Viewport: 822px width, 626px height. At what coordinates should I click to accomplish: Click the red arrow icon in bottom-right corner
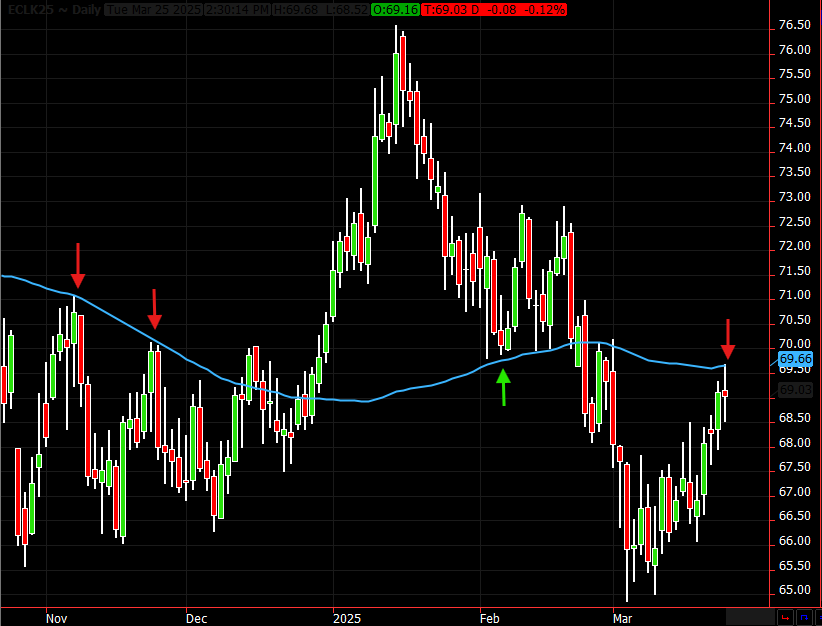[785, 617]
